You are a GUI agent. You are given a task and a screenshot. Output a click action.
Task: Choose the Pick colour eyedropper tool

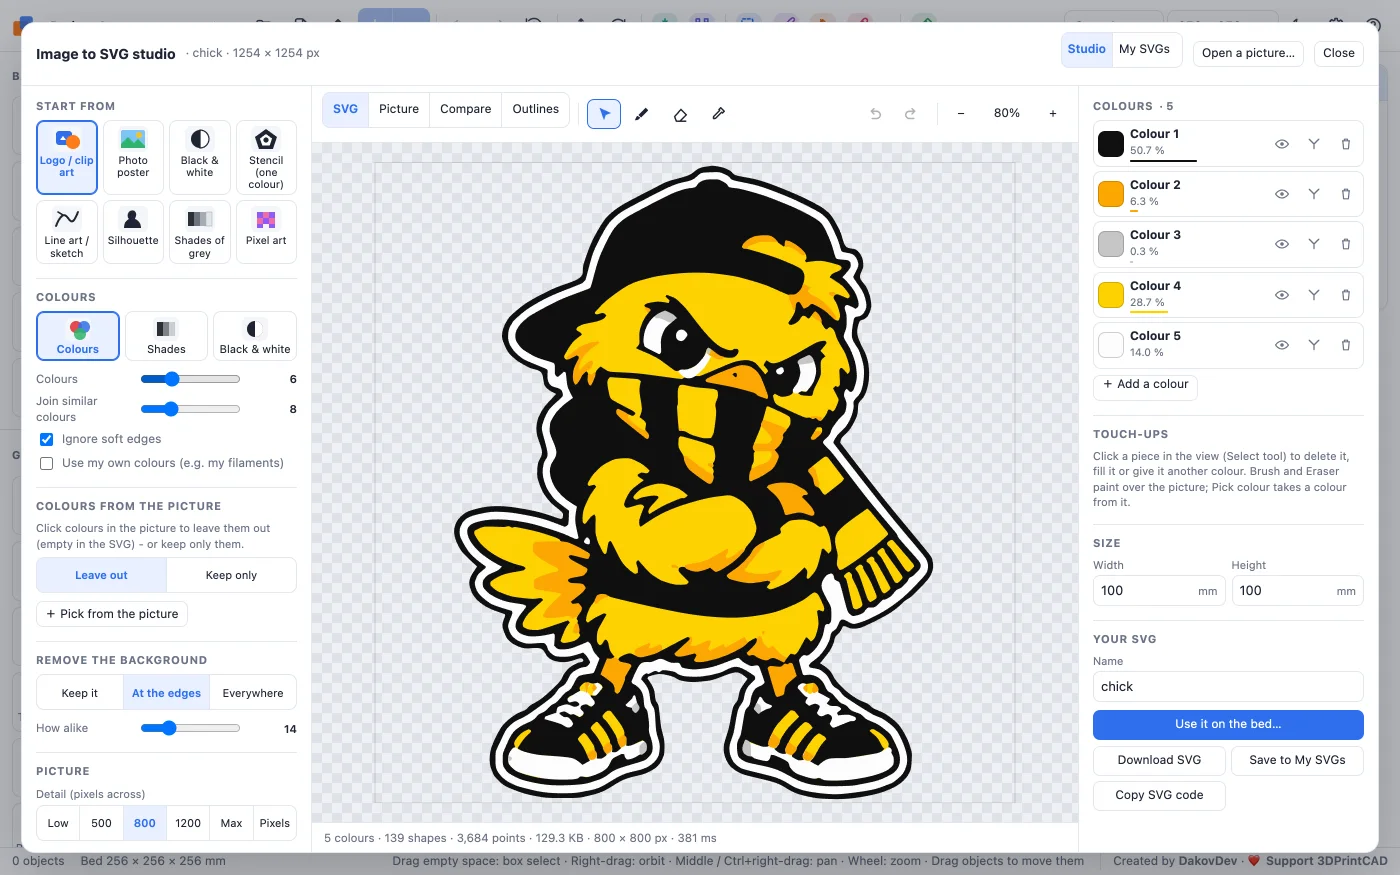coord(718,114)
